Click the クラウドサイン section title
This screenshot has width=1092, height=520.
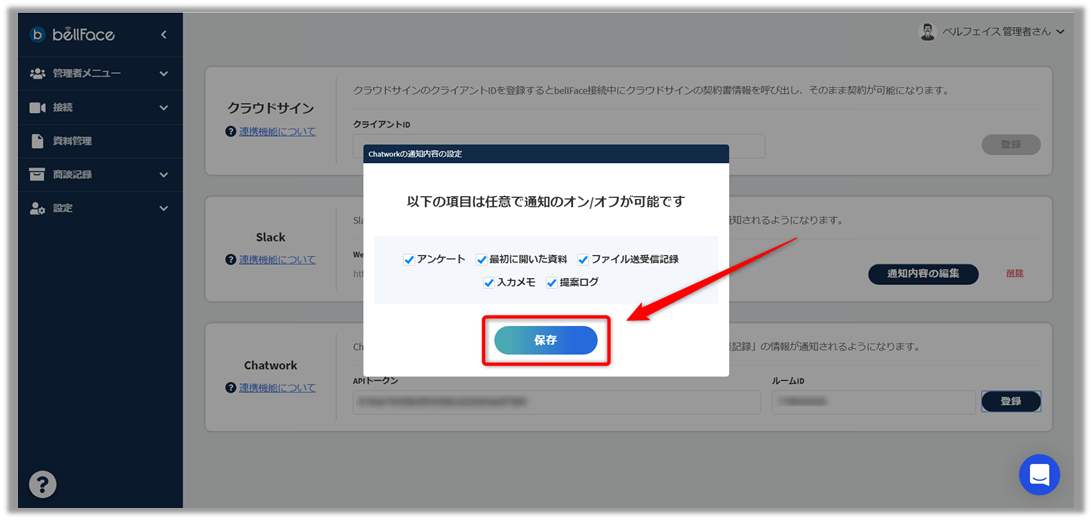pos(270,109)
